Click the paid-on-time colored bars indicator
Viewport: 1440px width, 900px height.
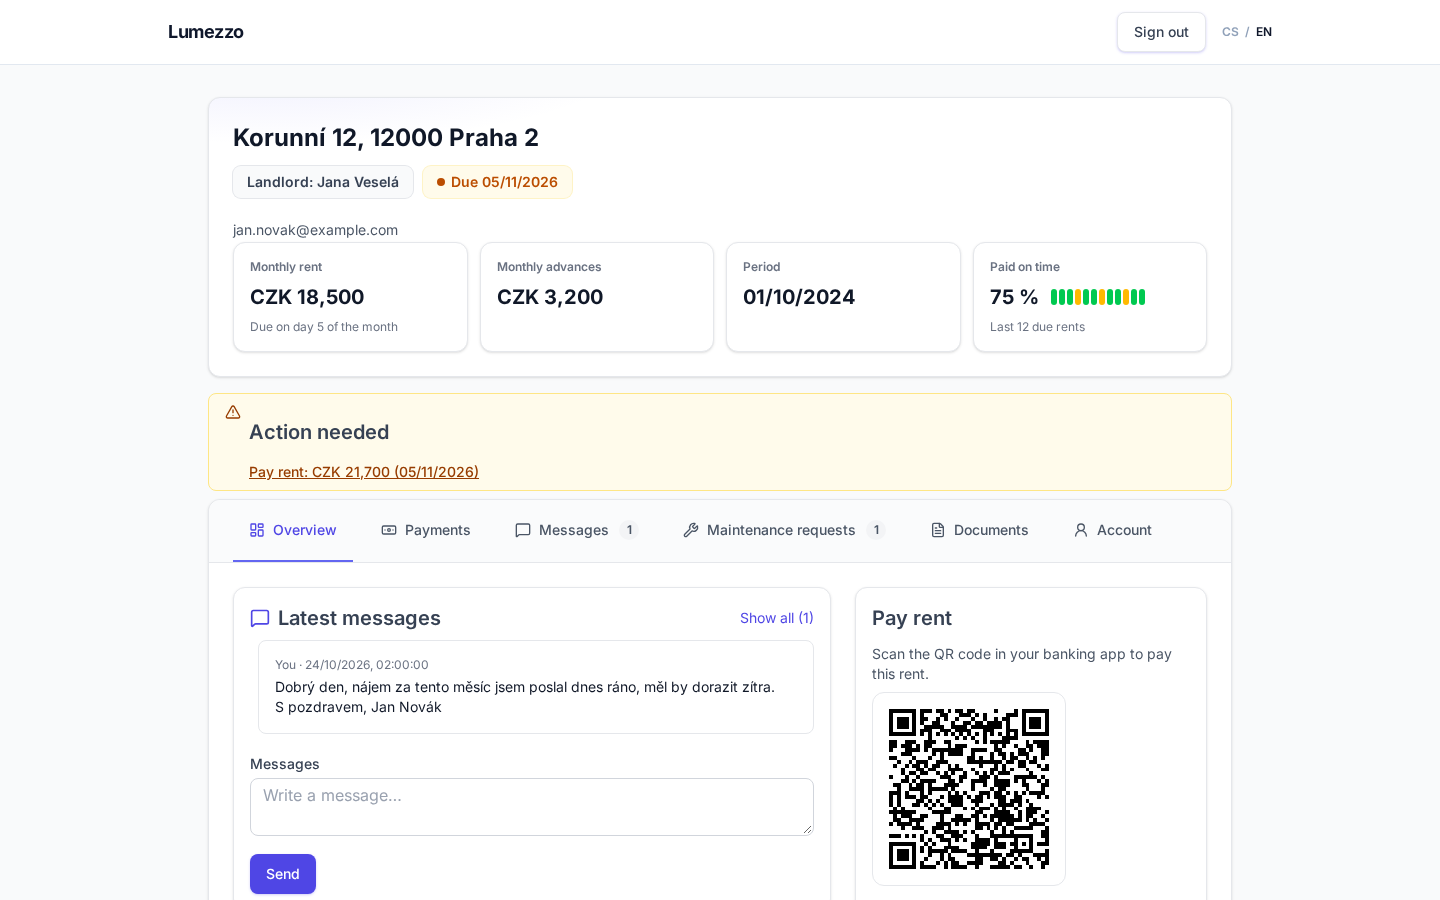(1098, 297)
